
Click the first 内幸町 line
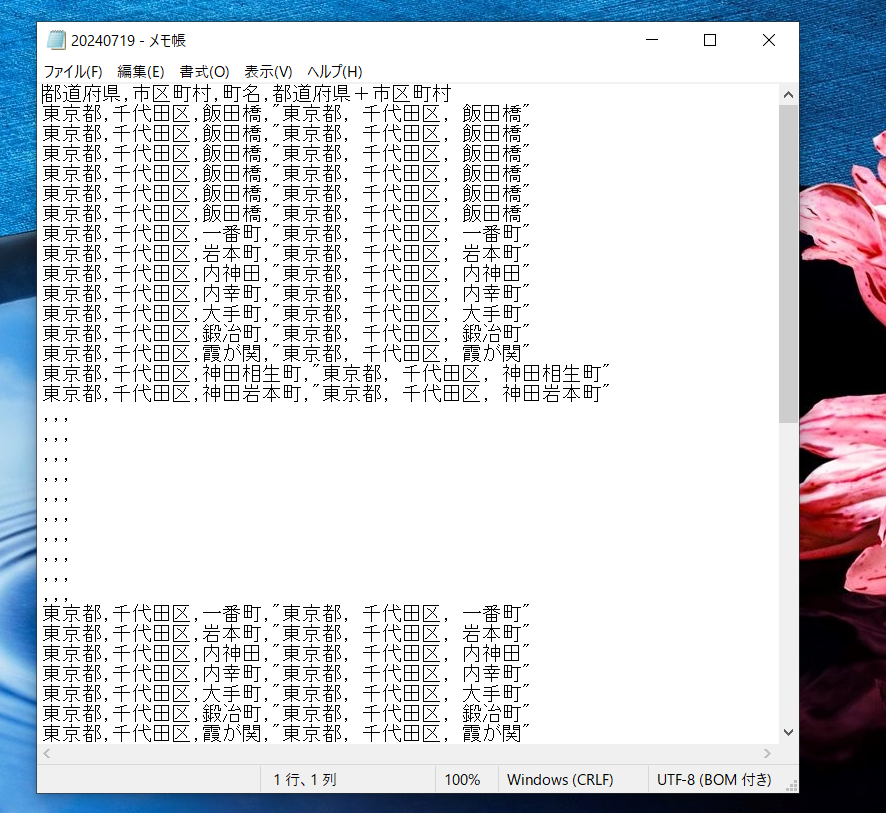(x=286, y=293)
